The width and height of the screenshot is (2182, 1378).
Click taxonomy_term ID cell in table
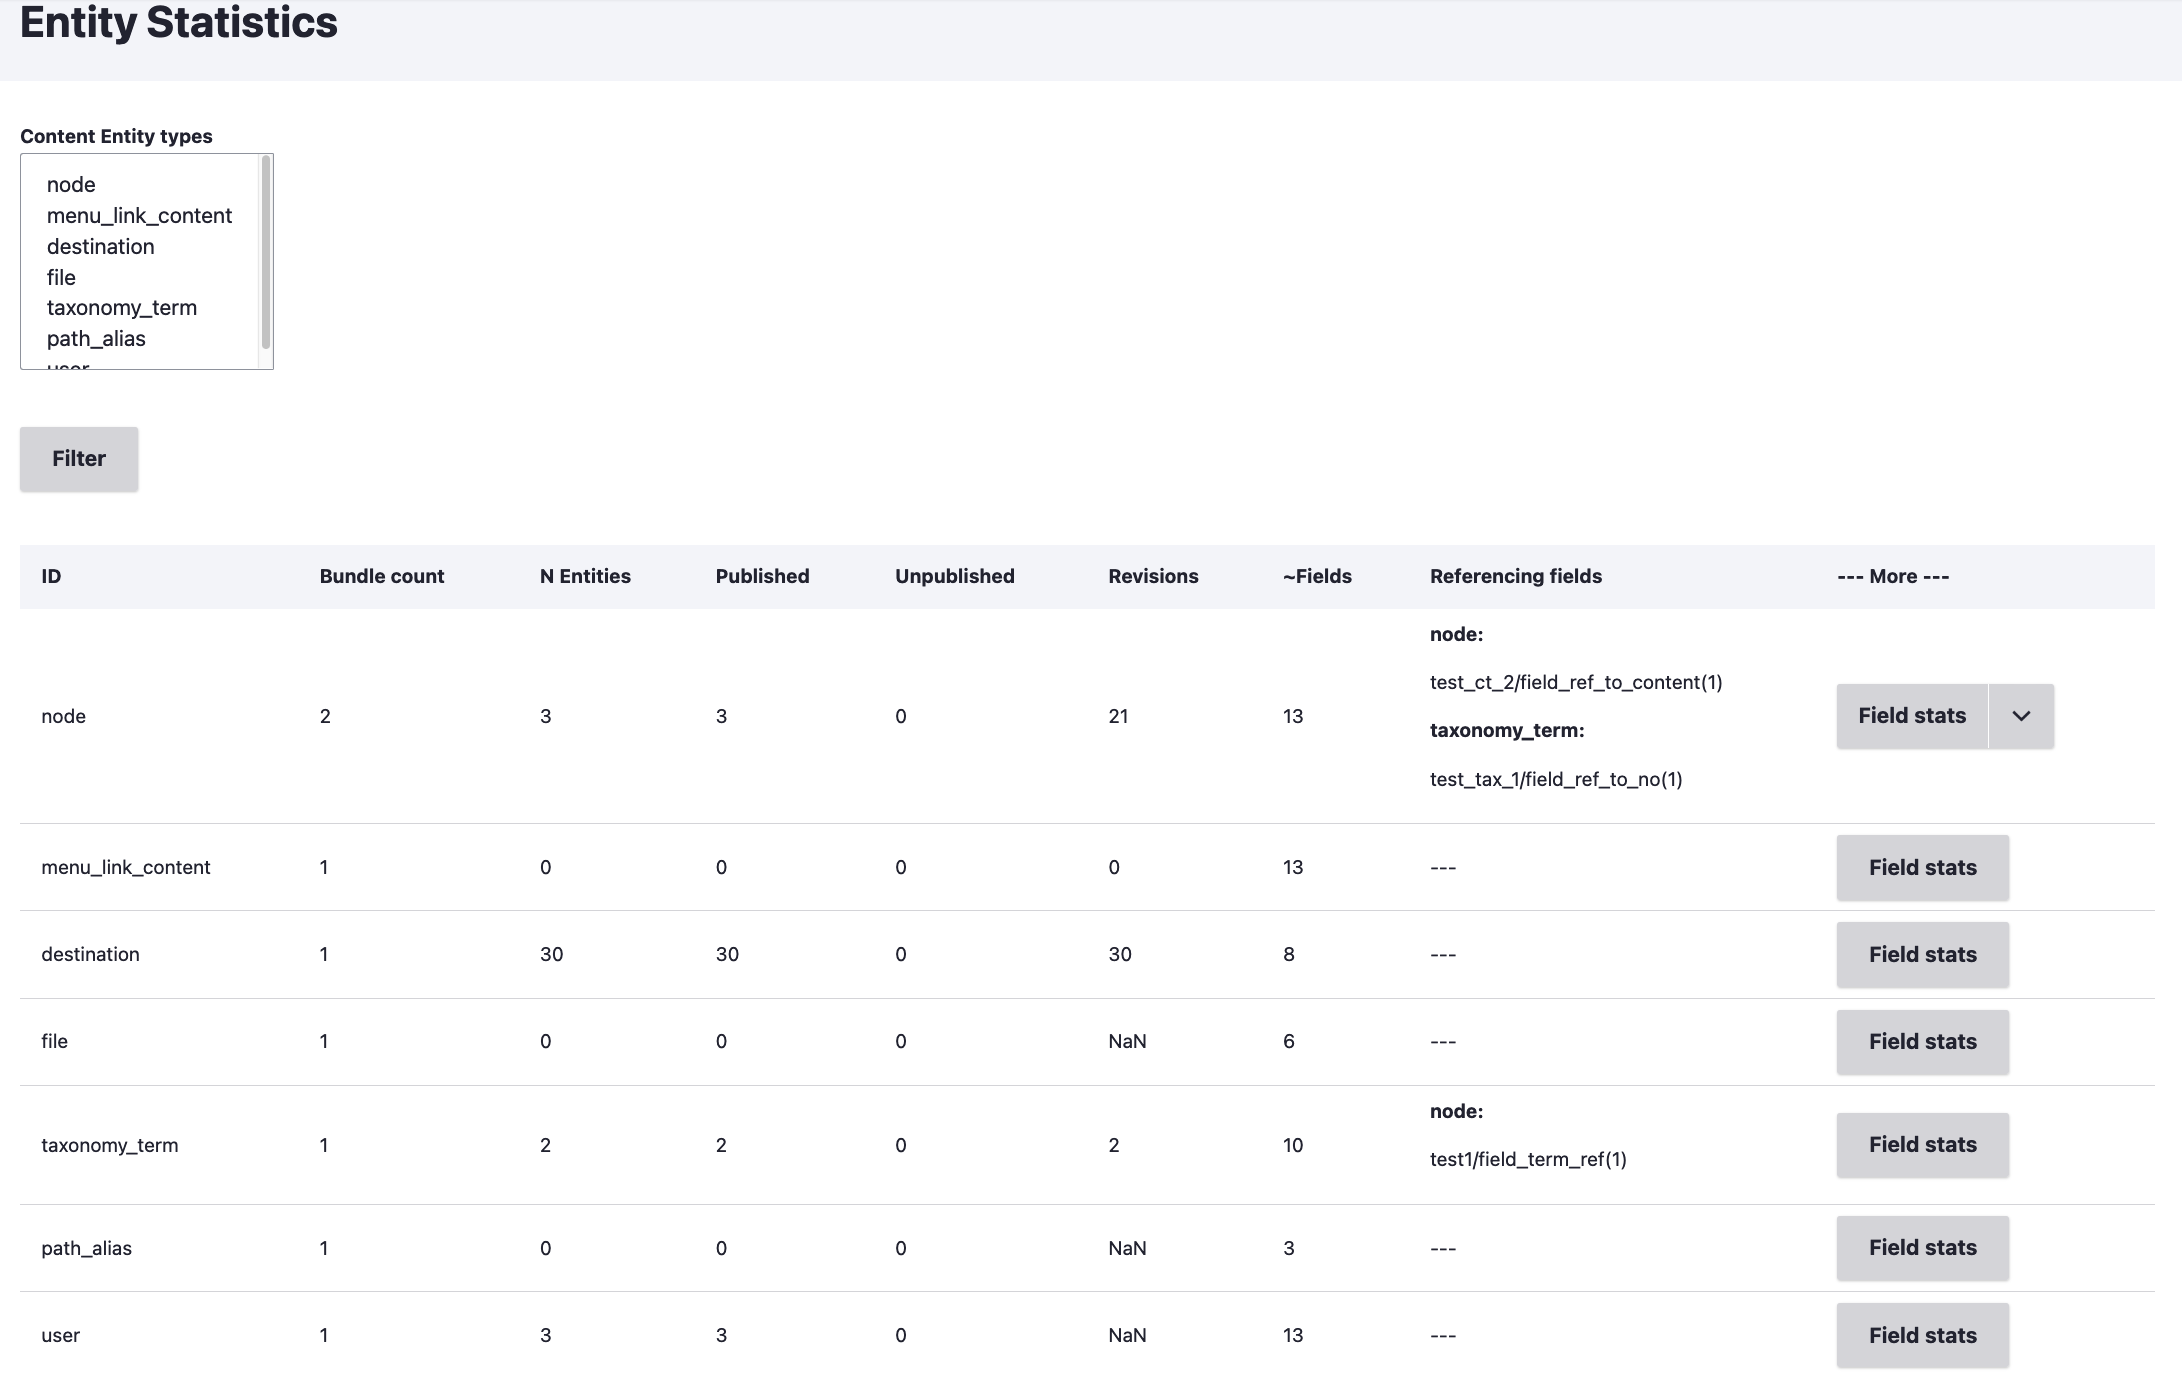point(110,1145)
